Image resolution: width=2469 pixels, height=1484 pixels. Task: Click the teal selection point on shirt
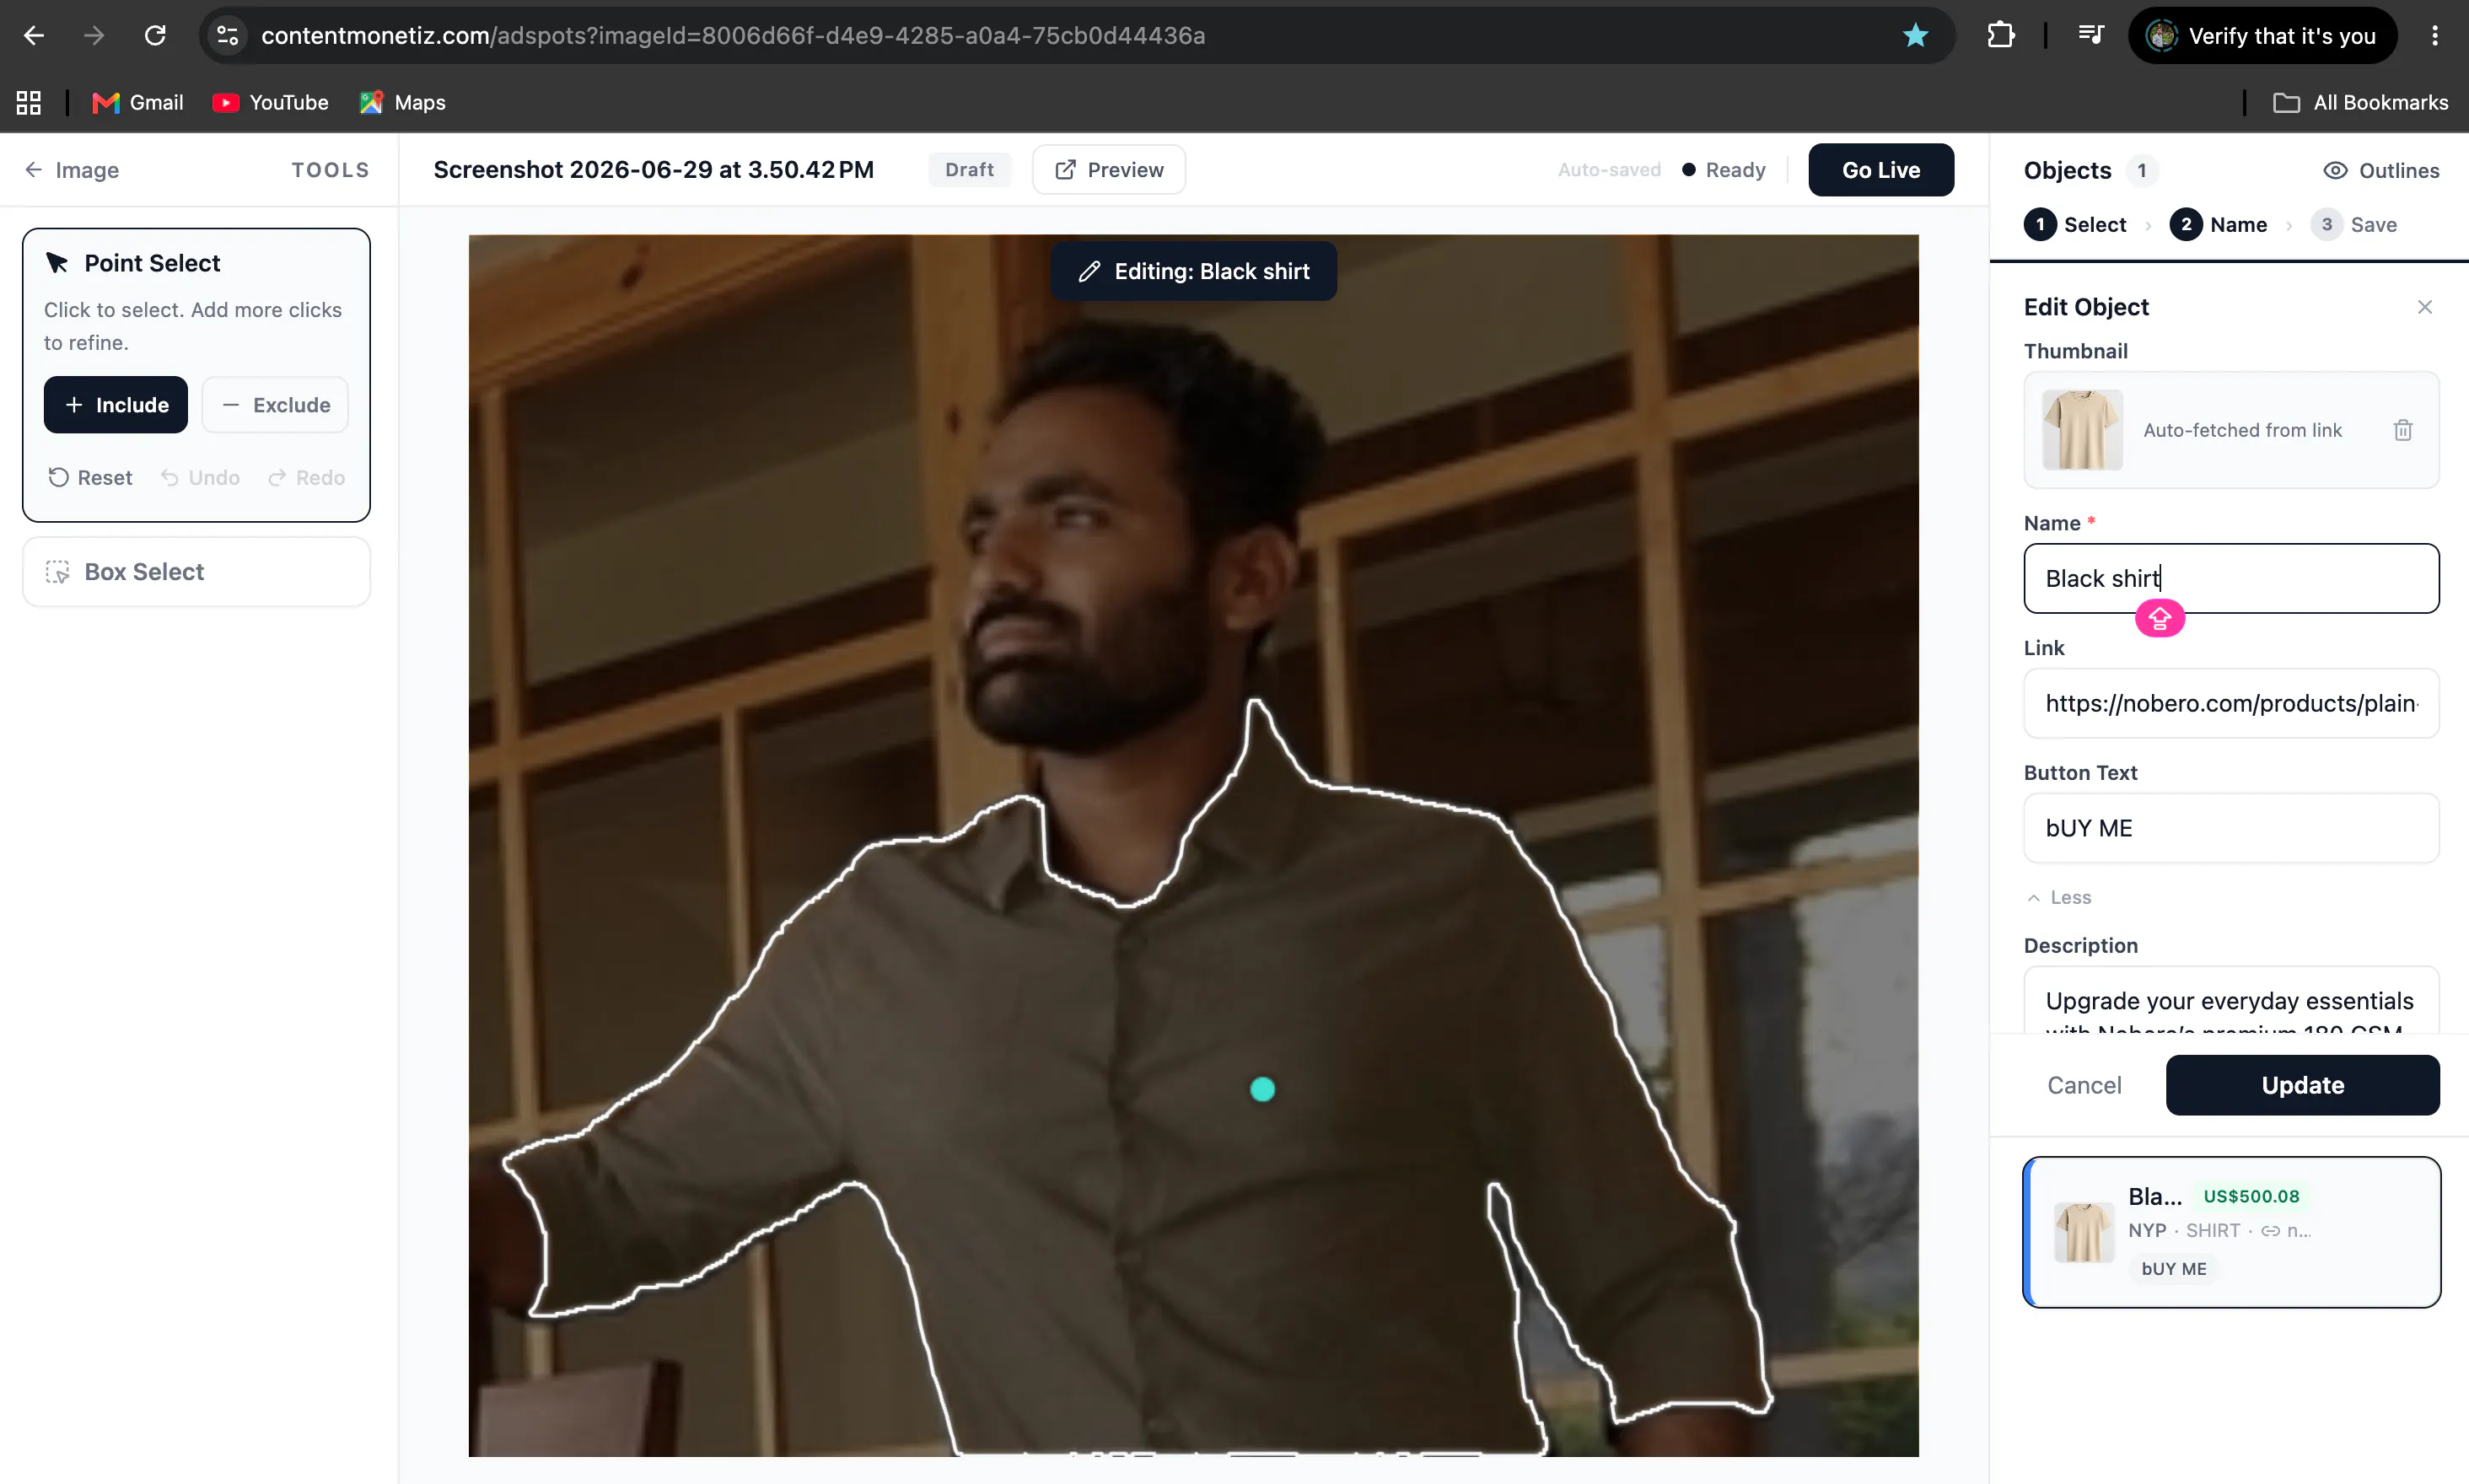(x=1263, y=1089)
